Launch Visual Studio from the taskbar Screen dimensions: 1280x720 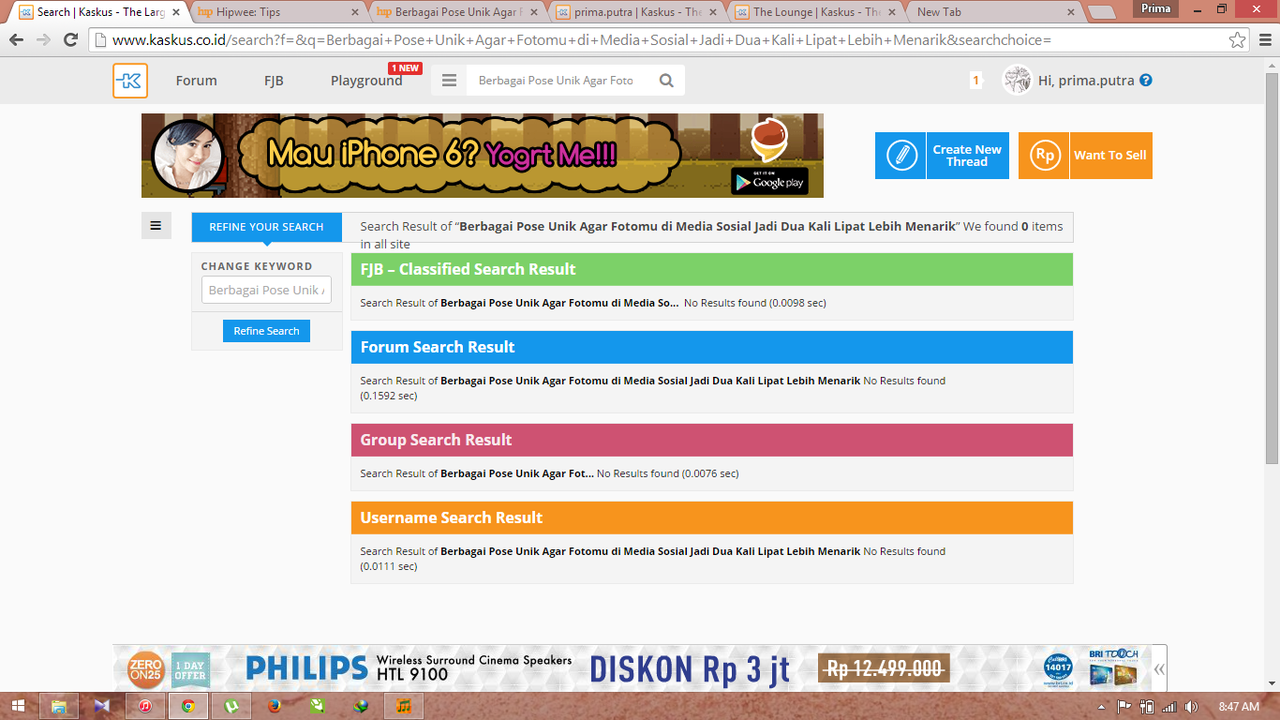tap(101, 706)
